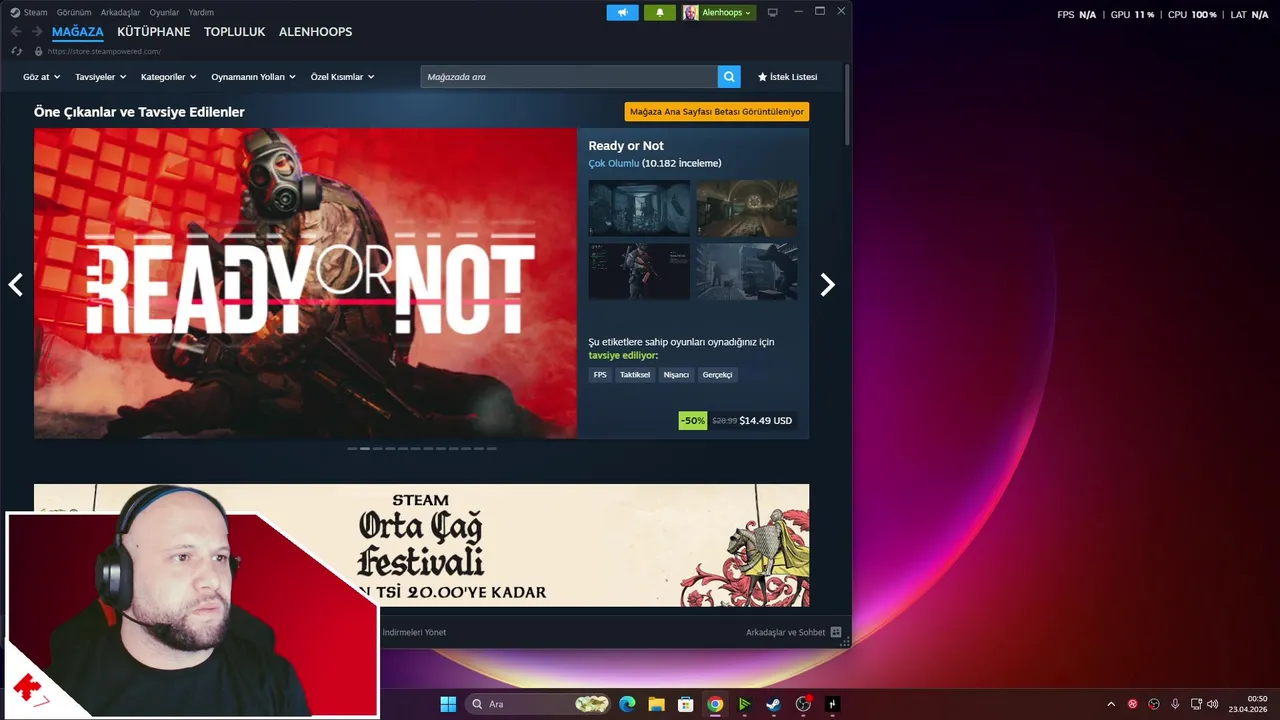Open the Alenhoops account dropdown
This screenshot has height=720, width=1280.
point(727,13)
